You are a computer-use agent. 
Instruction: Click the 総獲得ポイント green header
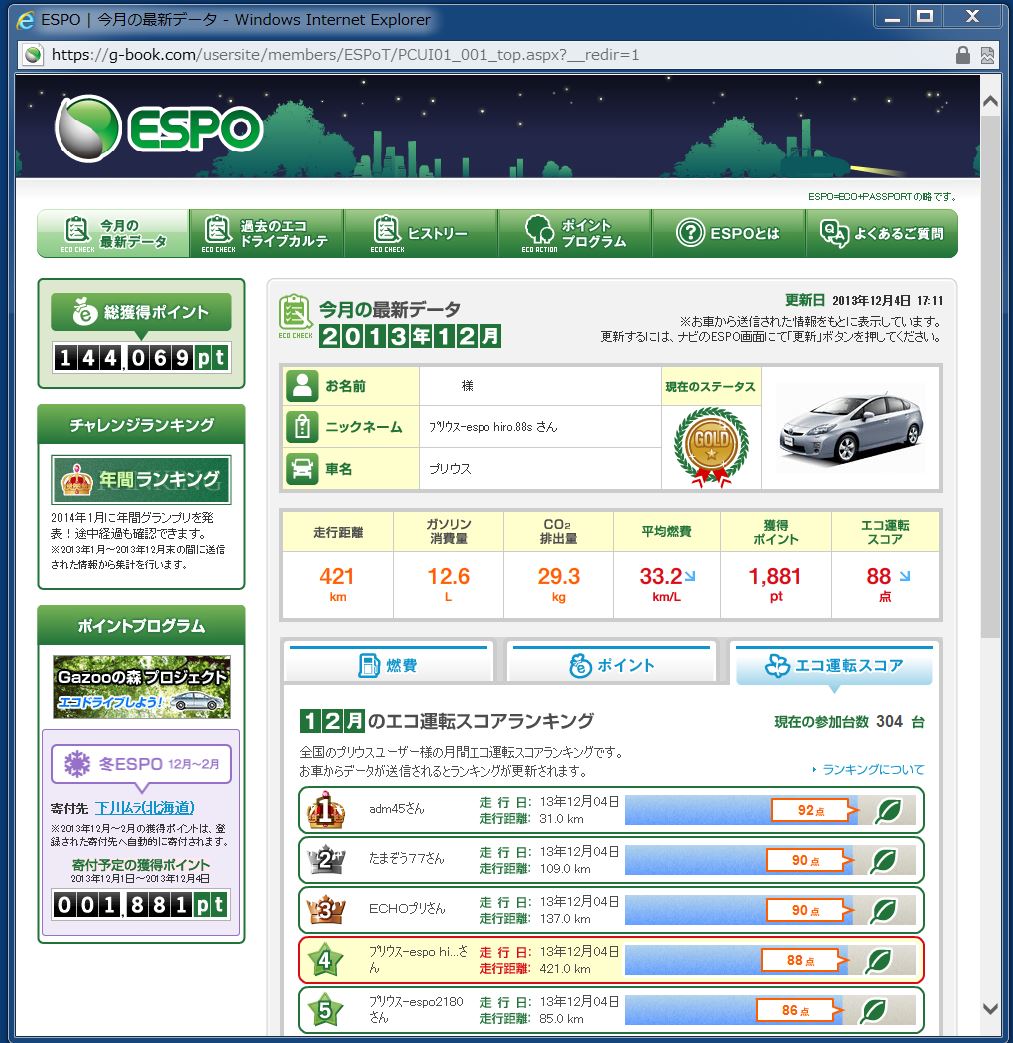[141, 312]
